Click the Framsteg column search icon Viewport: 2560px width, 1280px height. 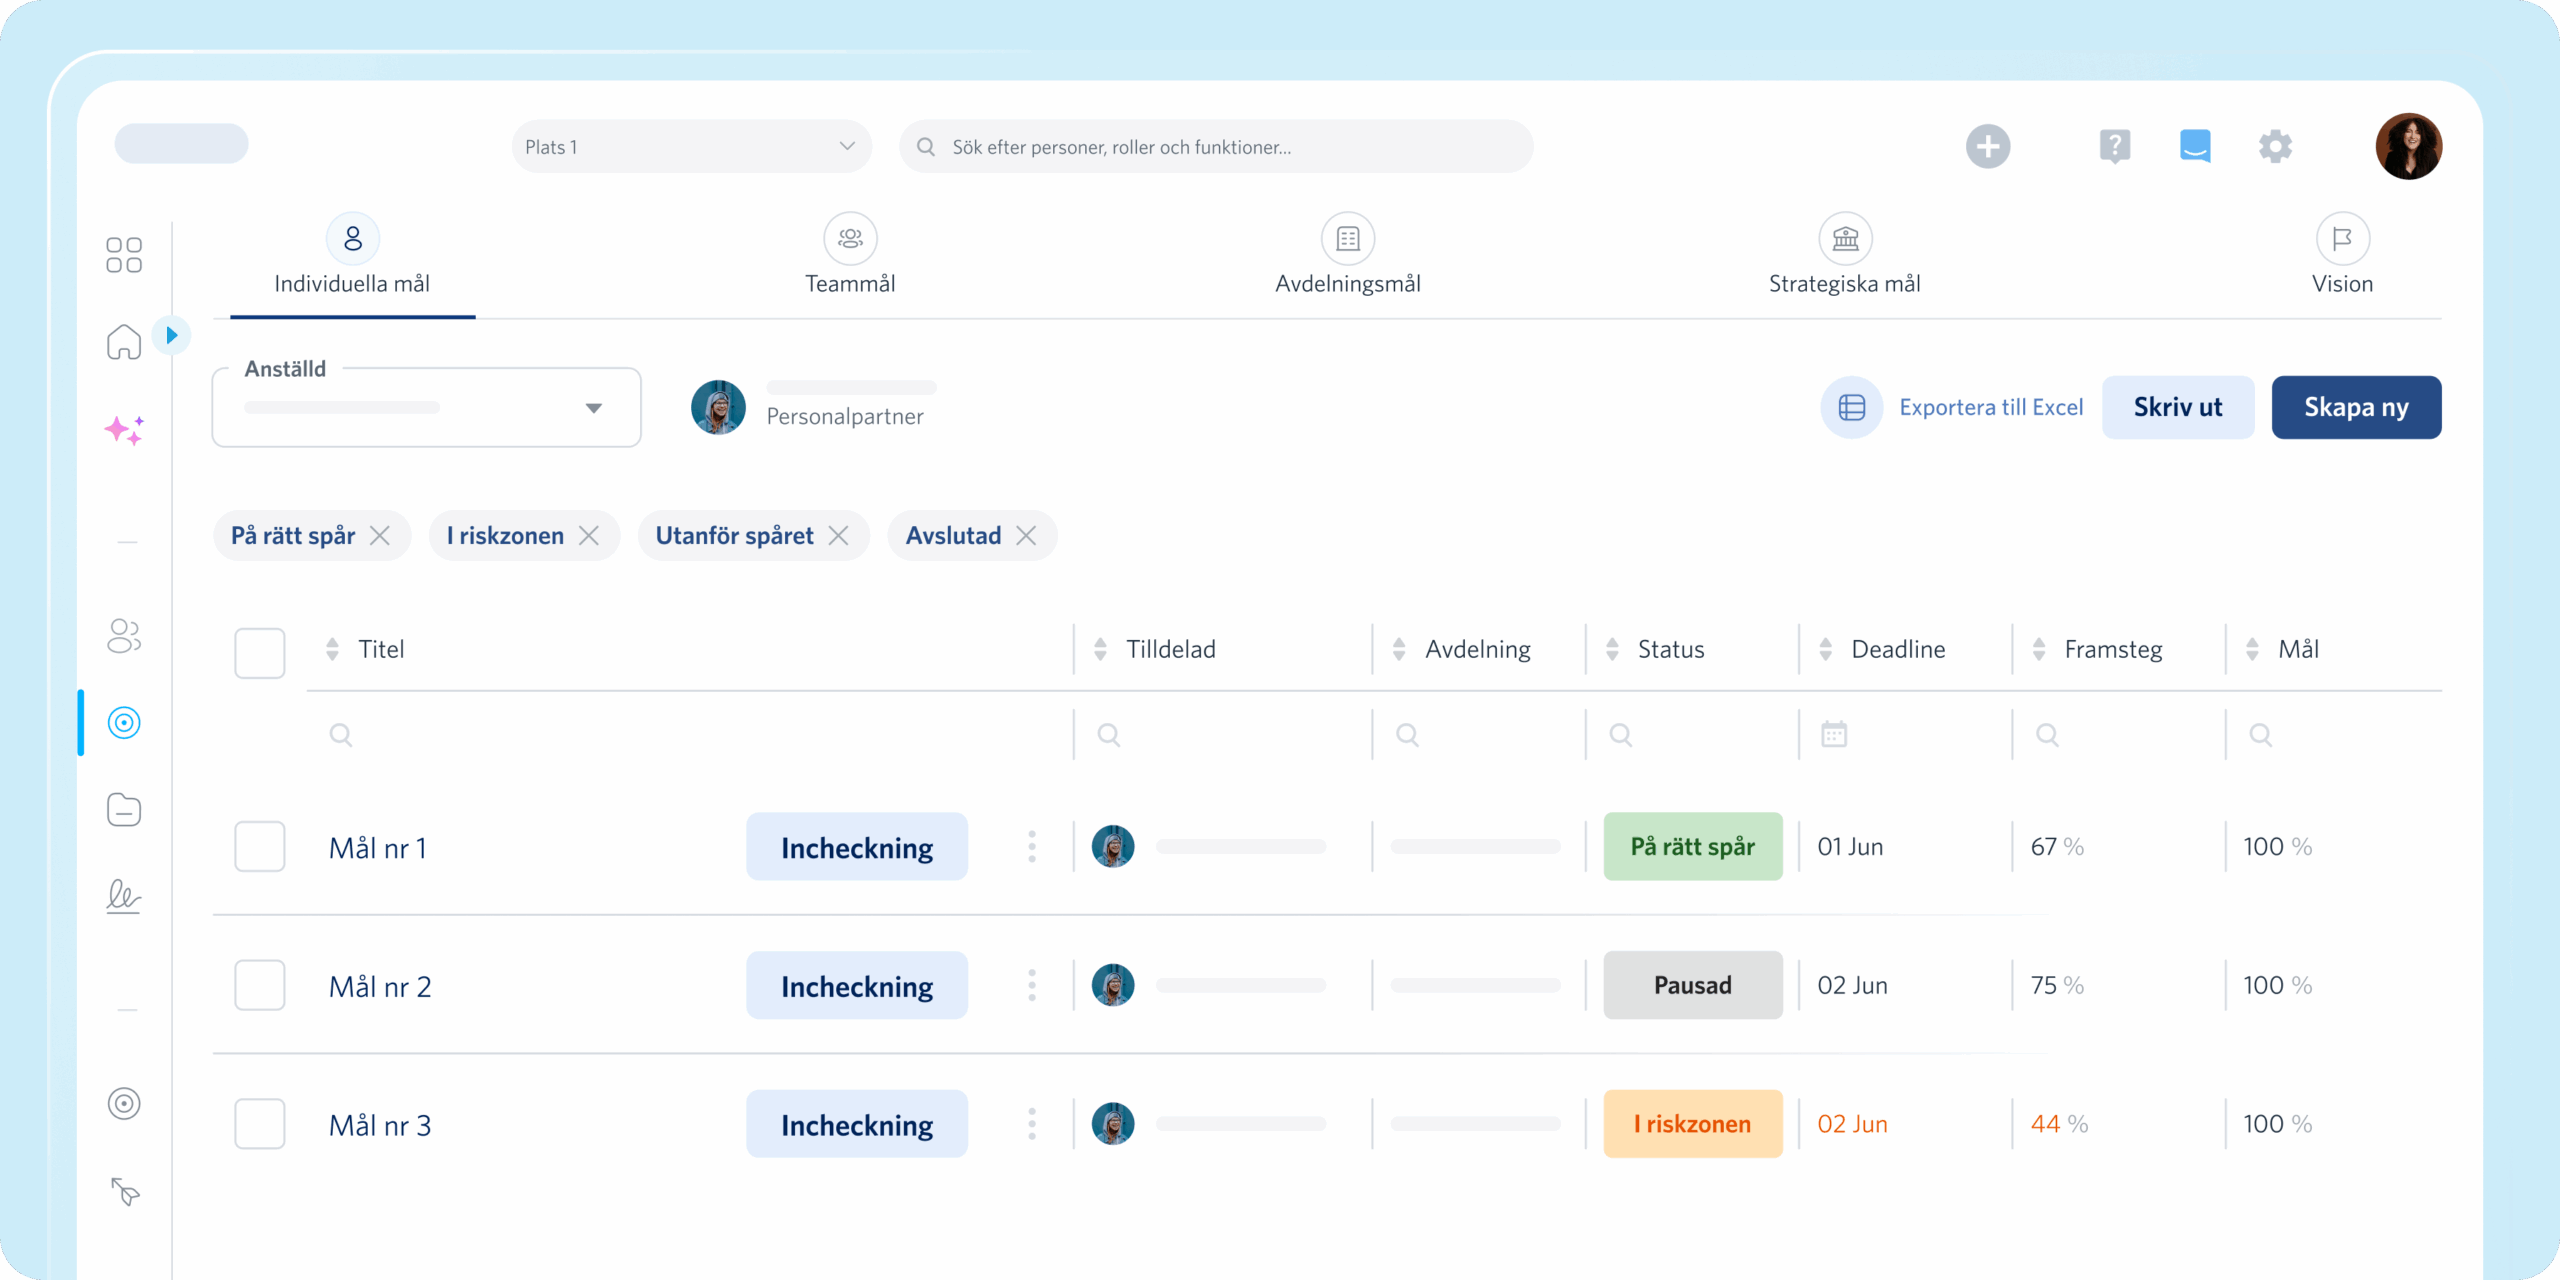point(2047,735)
